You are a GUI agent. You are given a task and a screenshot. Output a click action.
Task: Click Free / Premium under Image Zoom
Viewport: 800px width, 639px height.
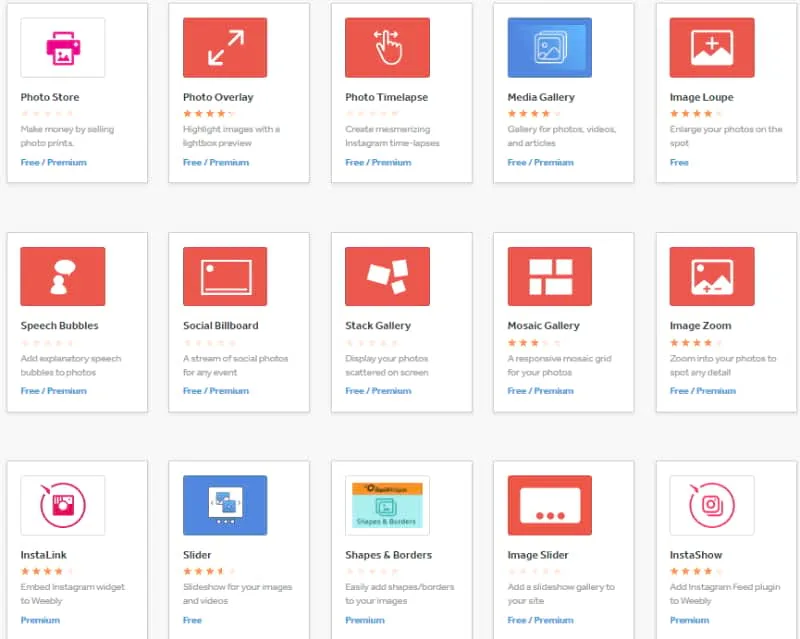703,391
